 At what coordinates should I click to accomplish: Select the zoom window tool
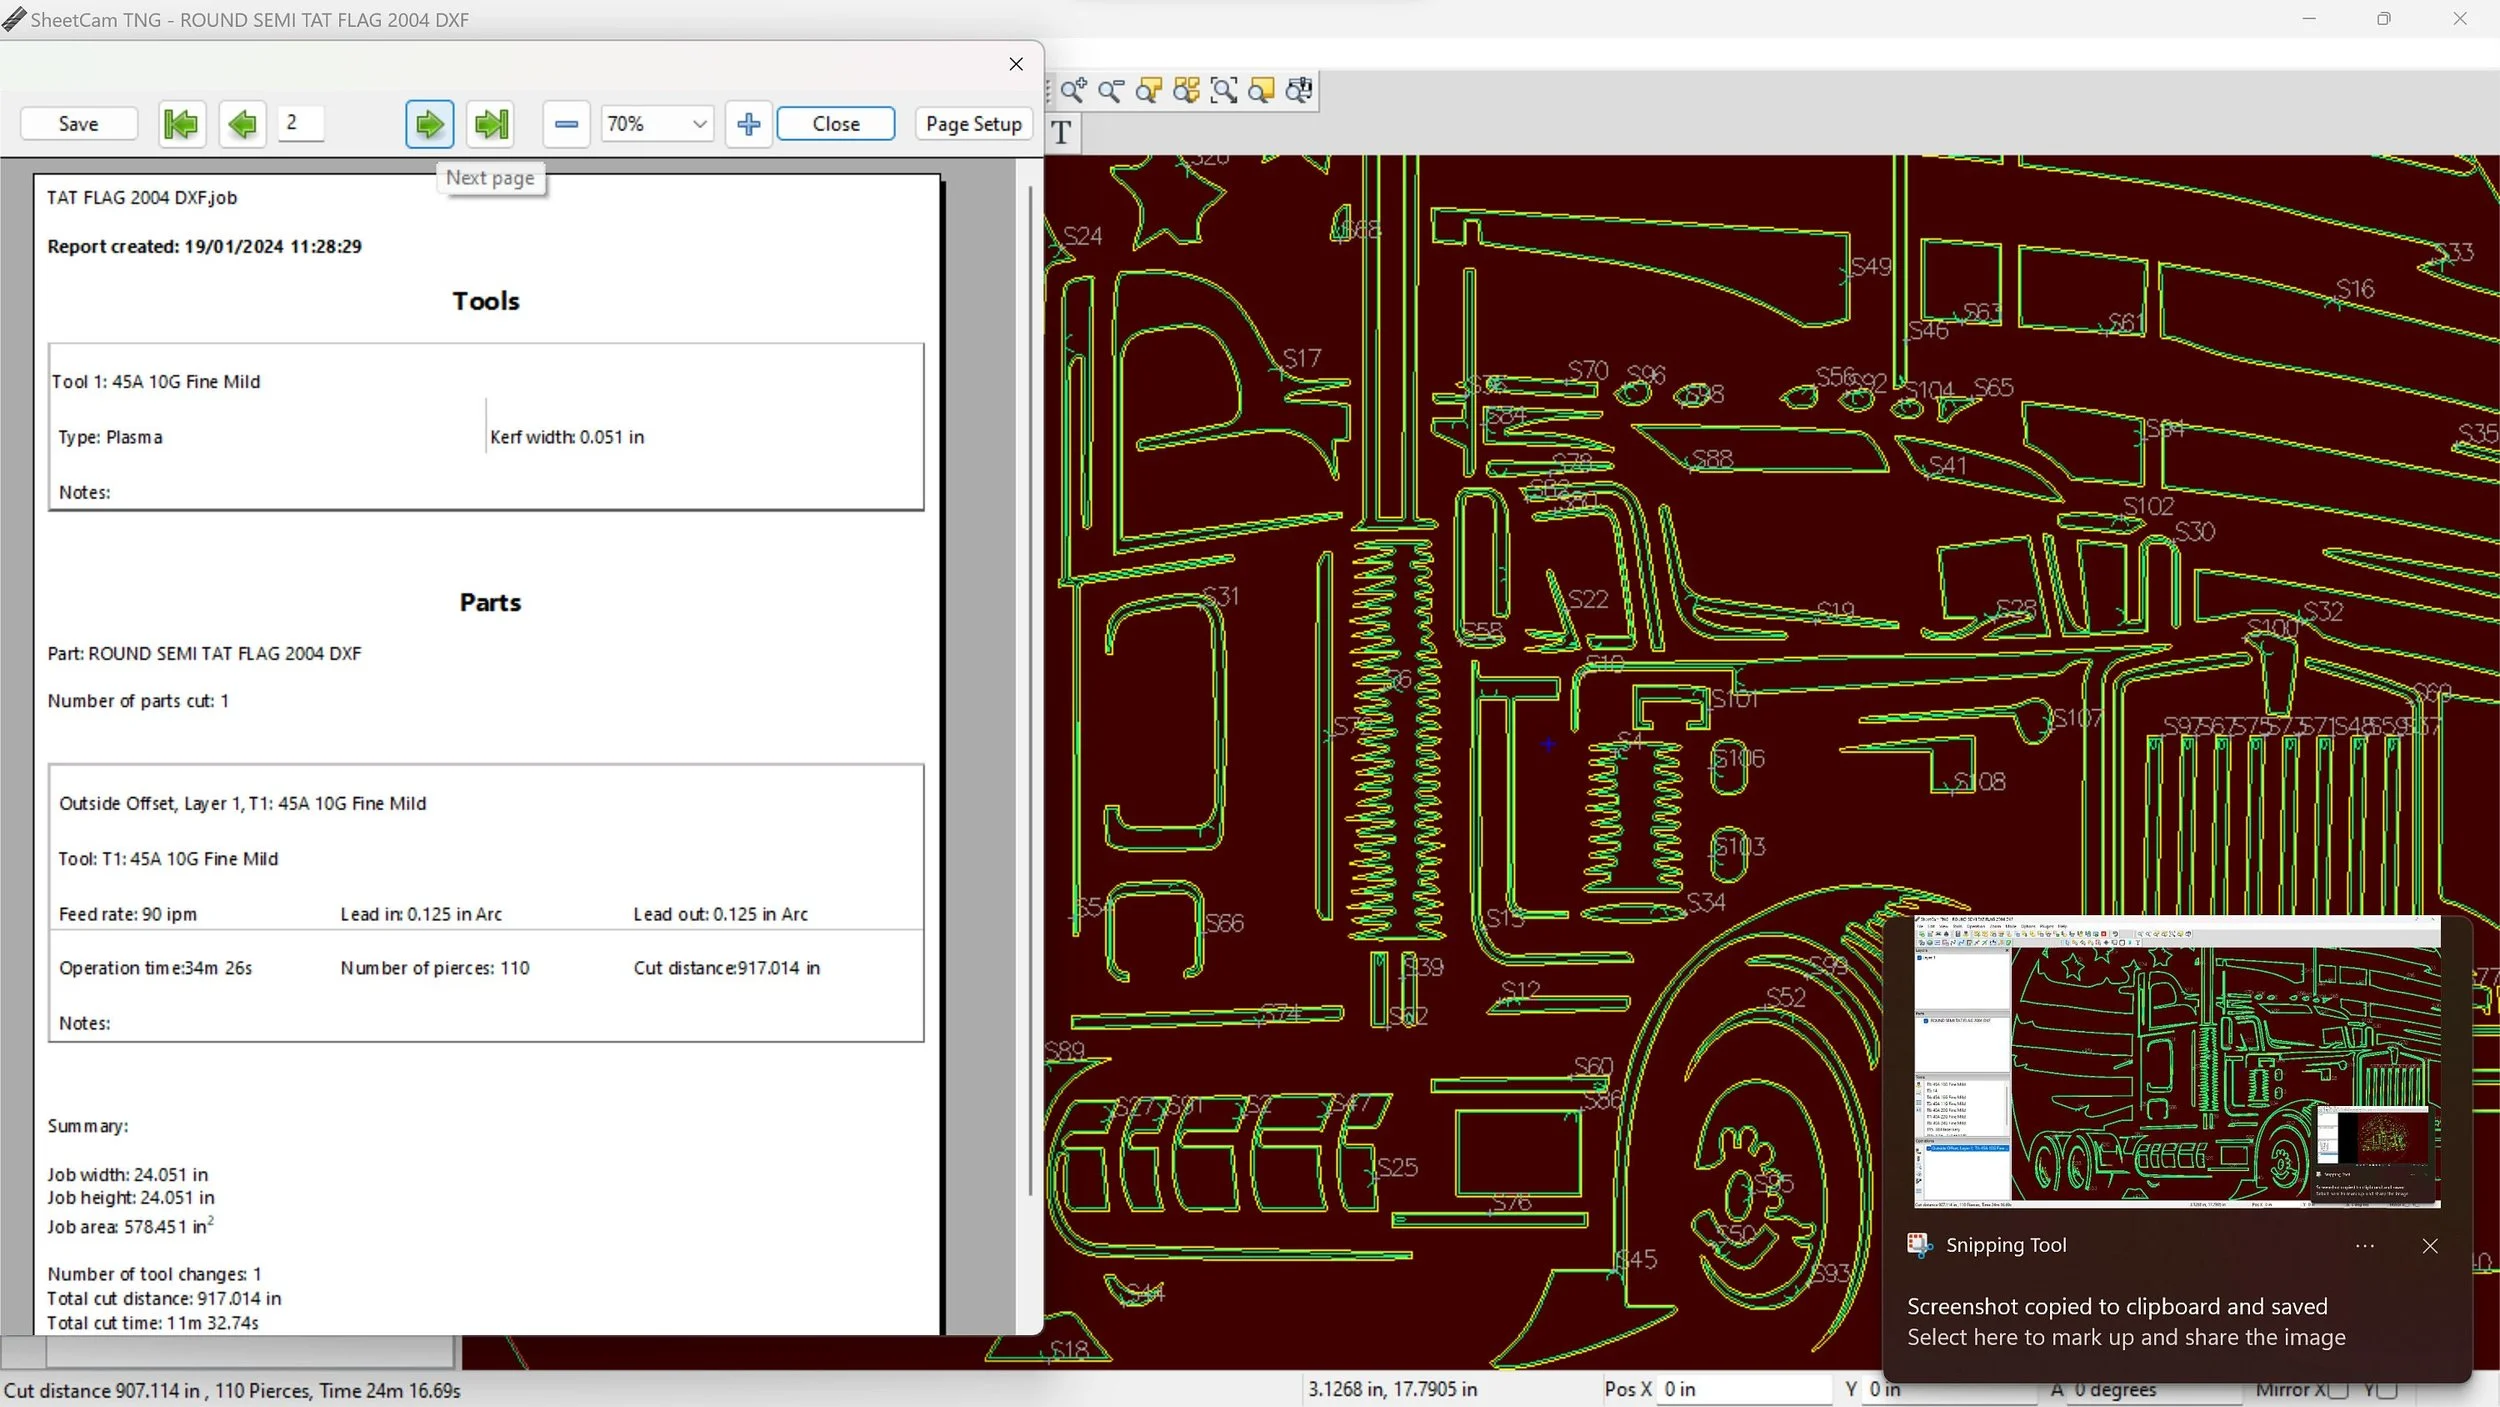point(1224,91)
